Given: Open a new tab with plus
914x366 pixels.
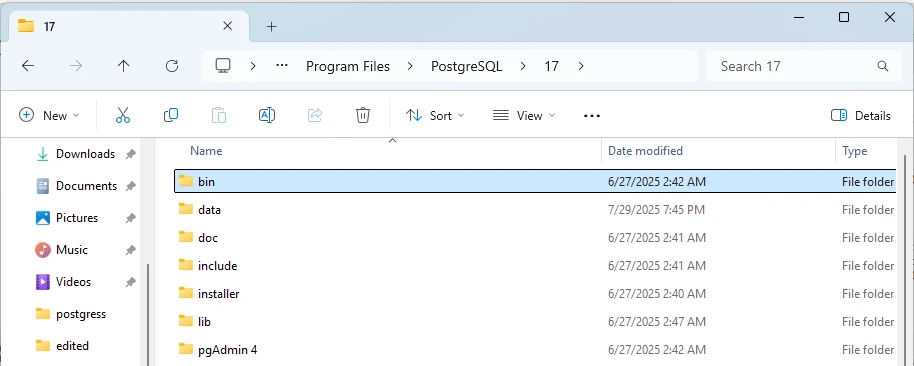Looking at the screenshot, I should point(271,27).
